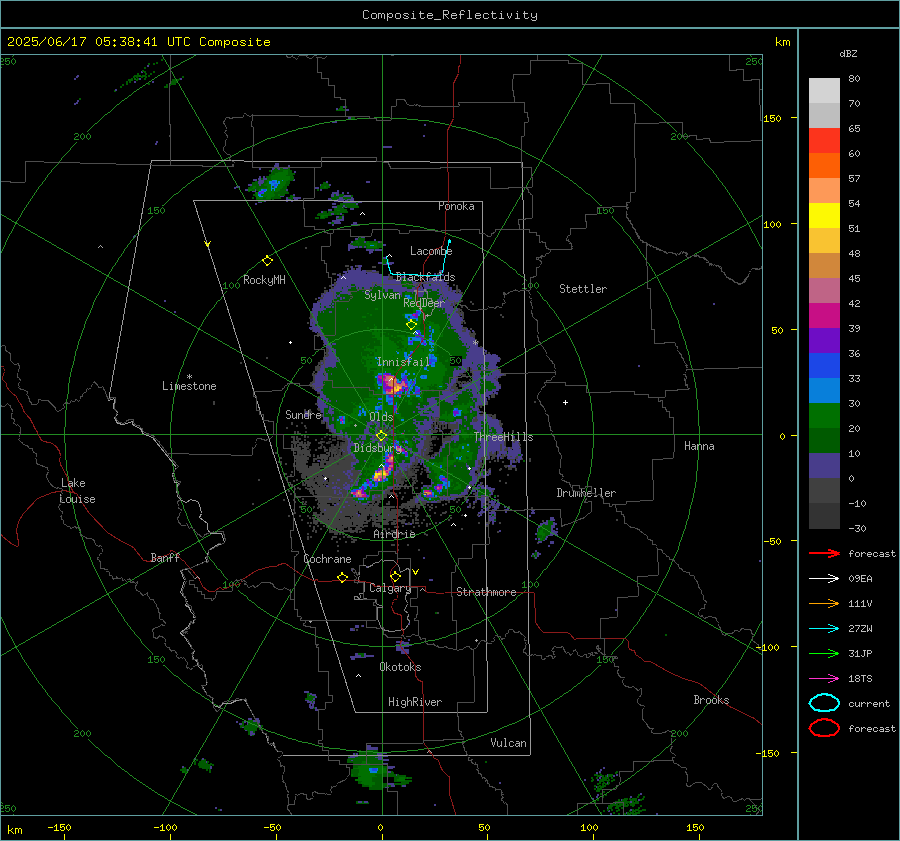Pick the blue 36-33 dBZ swatch

point(824,365)
